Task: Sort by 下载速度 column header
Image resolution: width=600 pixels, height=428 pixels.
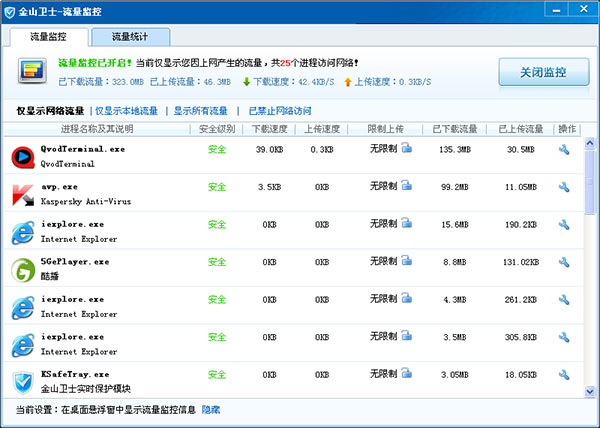Action: (269, 129)
